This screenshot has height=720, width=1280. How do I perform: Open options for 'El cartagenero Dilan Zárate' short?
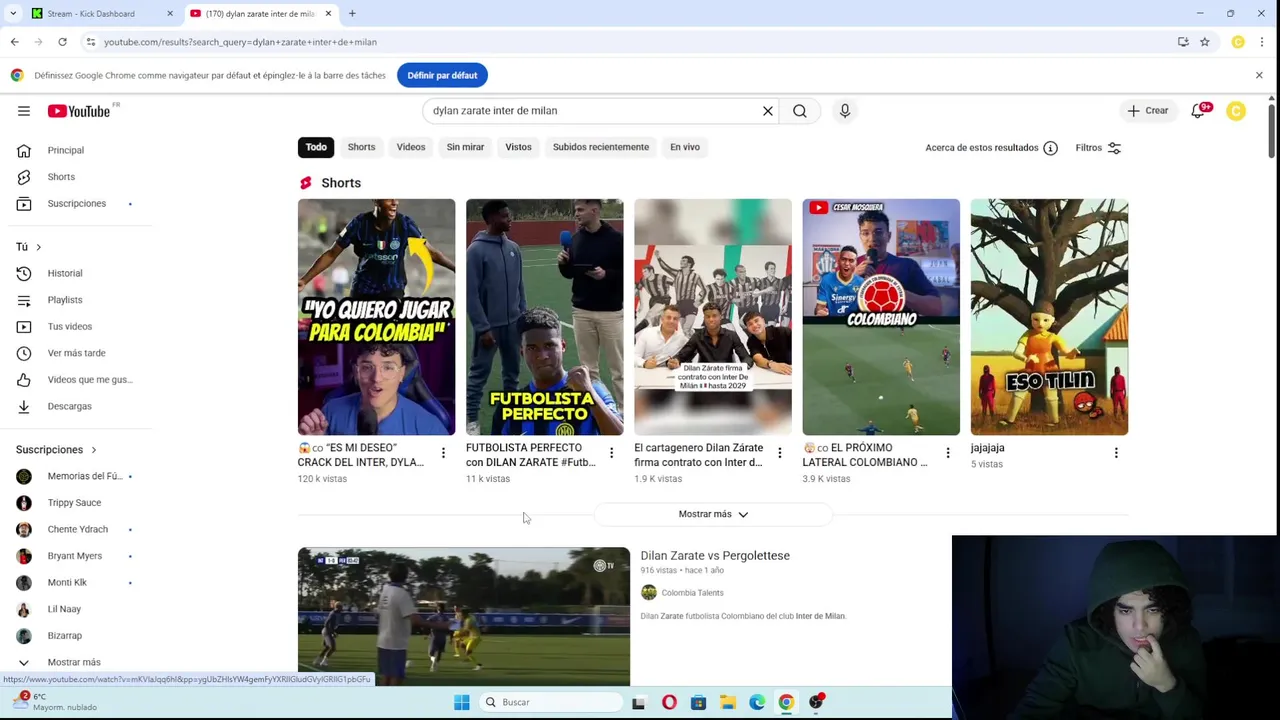(x=780, y=453)
